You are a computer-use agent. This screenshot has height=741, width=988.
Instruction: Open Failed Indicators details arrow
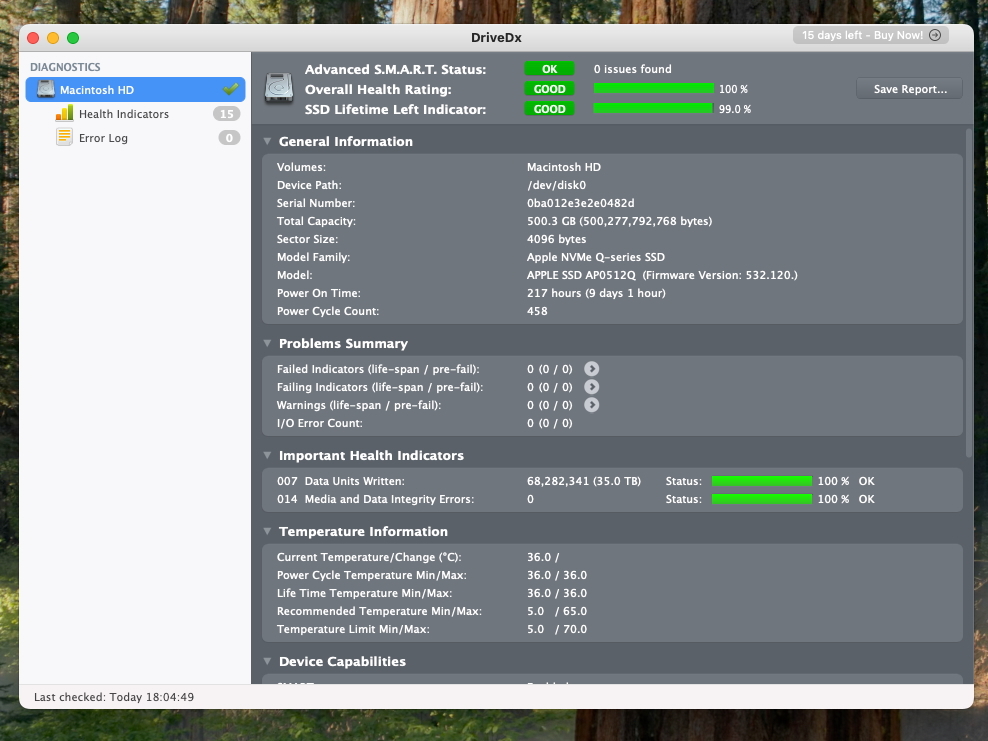click(591, 369)
